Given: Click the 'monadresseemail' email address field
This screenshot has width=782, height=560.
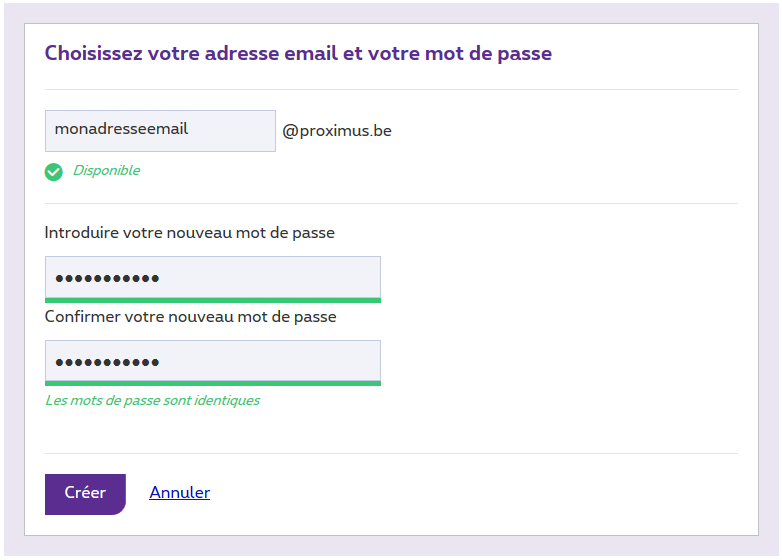Looking at the screenshot, I should click(x=160, y=131).
